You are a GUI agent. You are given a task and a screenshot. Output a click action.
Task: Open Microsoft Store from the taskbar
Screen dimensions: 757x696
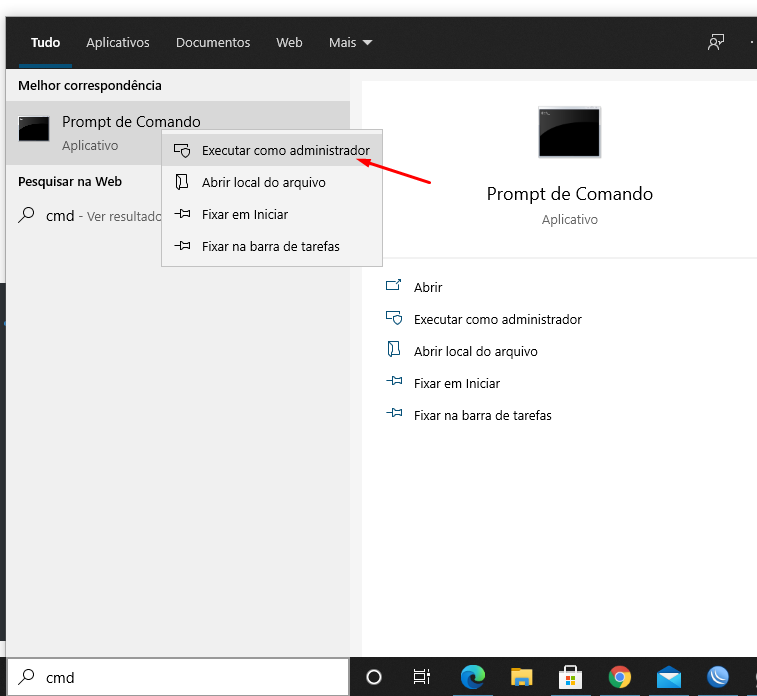(570, 677)
